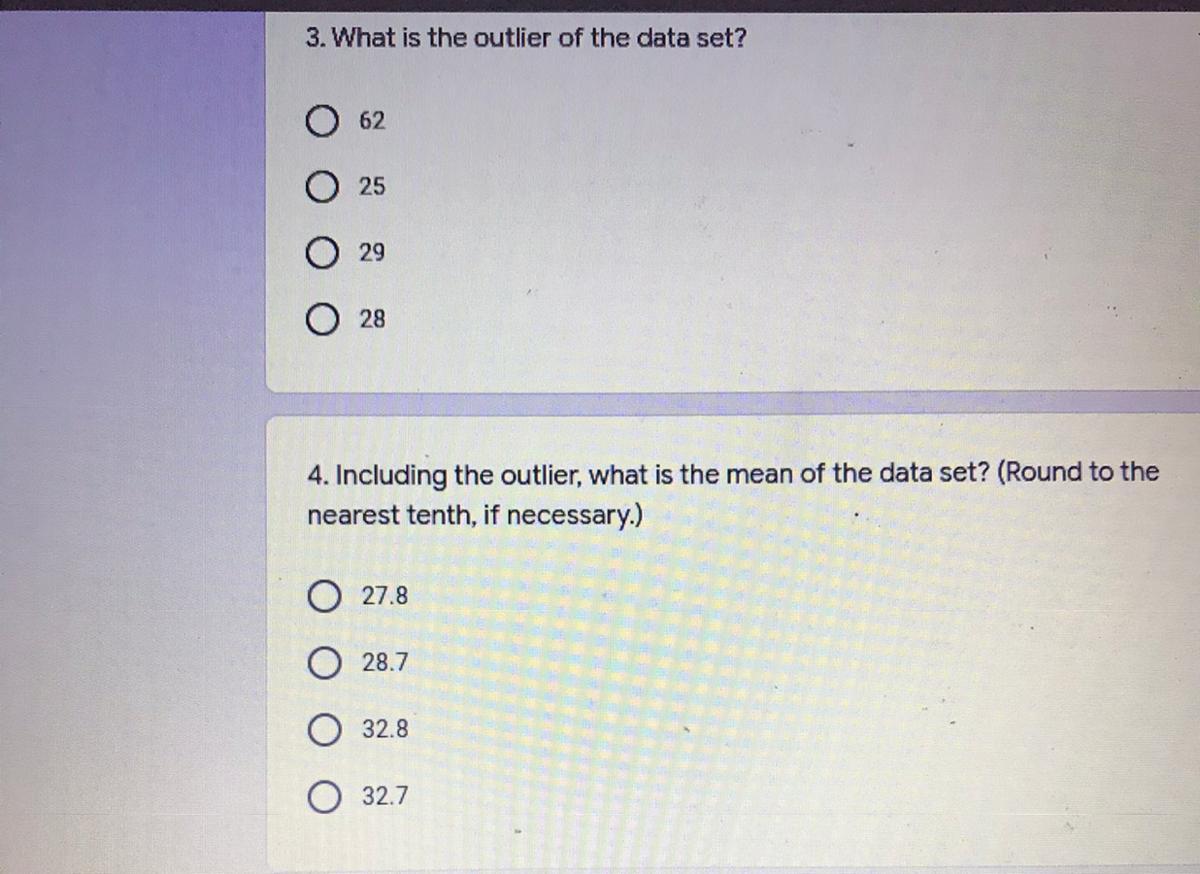Click the '28' answer label text
Image resolution: width=1200 pixels, height=874 pixels.
371,320
